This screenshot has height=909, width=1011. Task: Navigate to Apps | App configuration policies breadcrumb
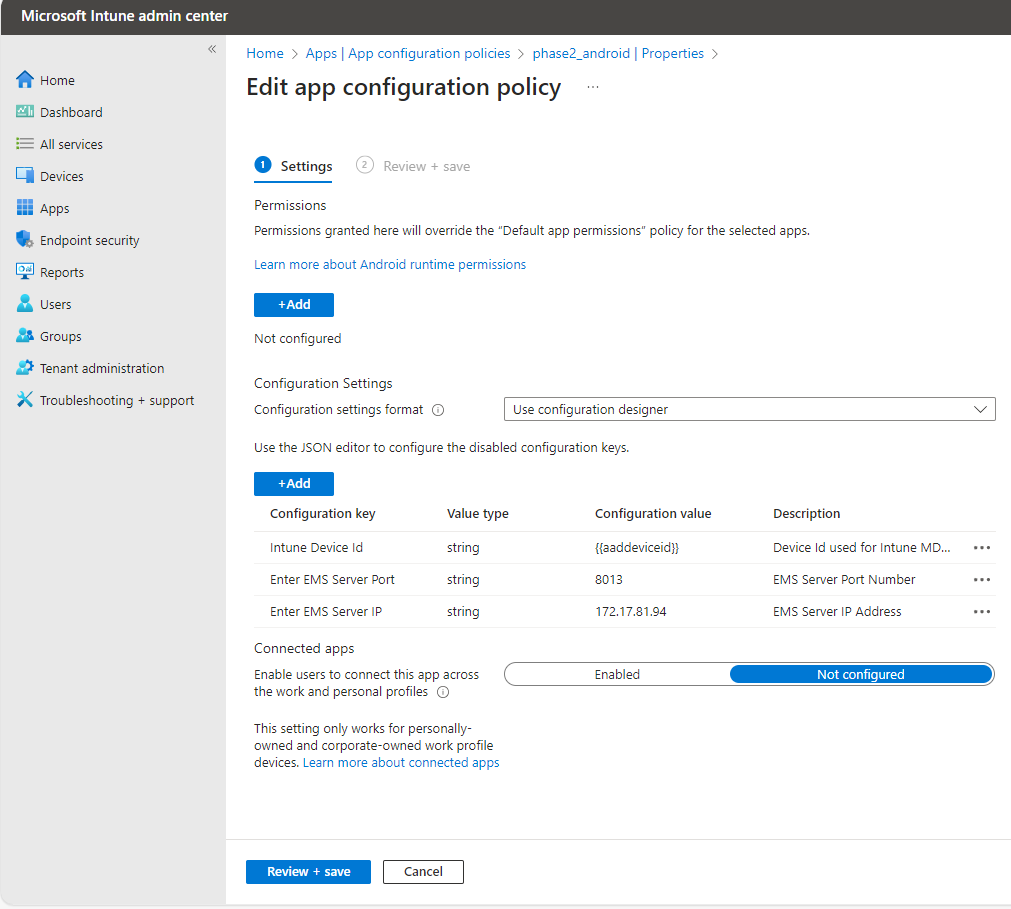(408, 53)
